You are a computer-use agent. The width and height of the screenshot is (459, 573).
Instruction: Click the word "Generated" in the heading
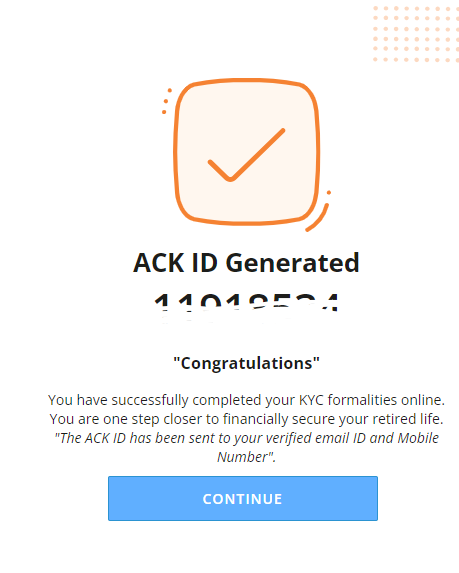point(292,263)
